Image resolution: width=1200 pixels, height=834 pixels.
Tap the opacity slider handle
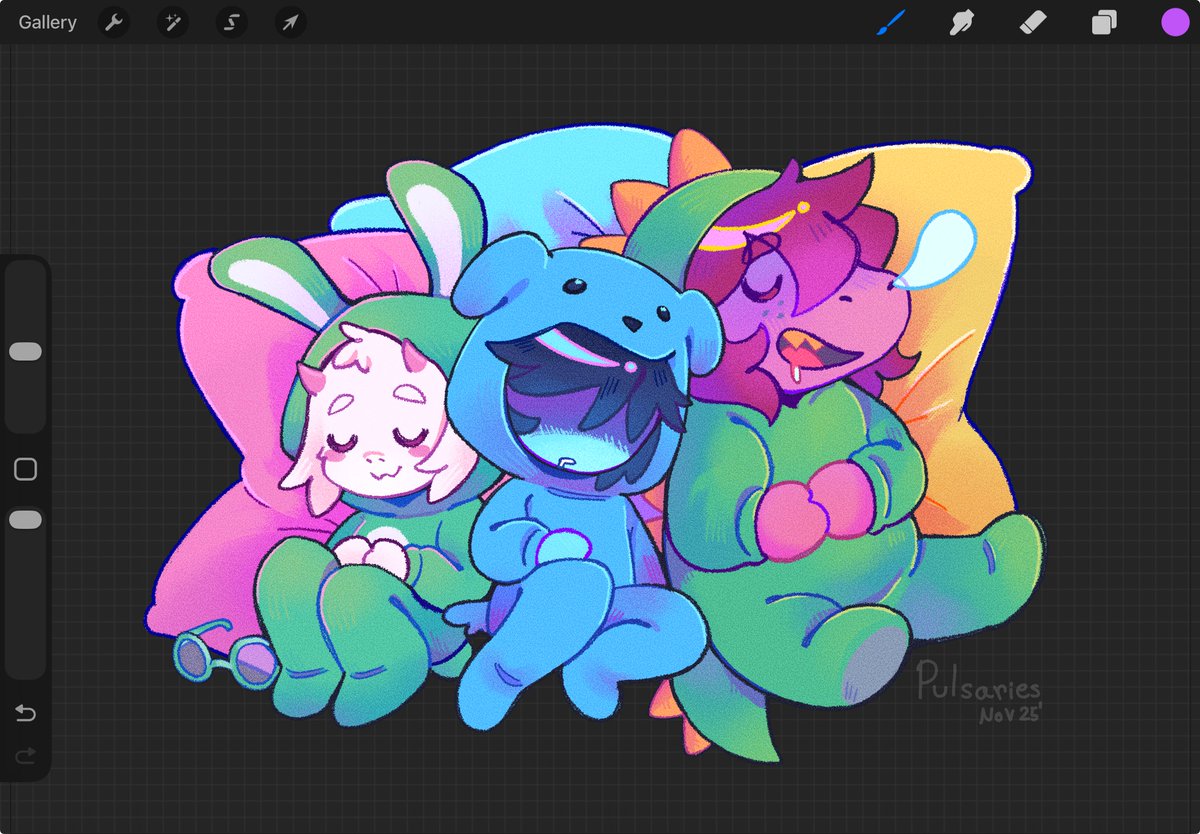click(25, 518)
